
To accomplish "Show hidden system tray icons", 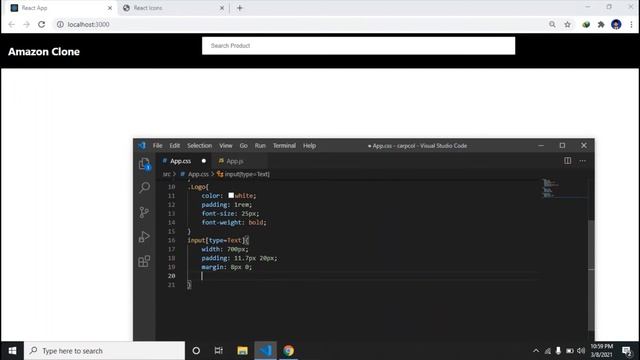I will tap(536, 351).
